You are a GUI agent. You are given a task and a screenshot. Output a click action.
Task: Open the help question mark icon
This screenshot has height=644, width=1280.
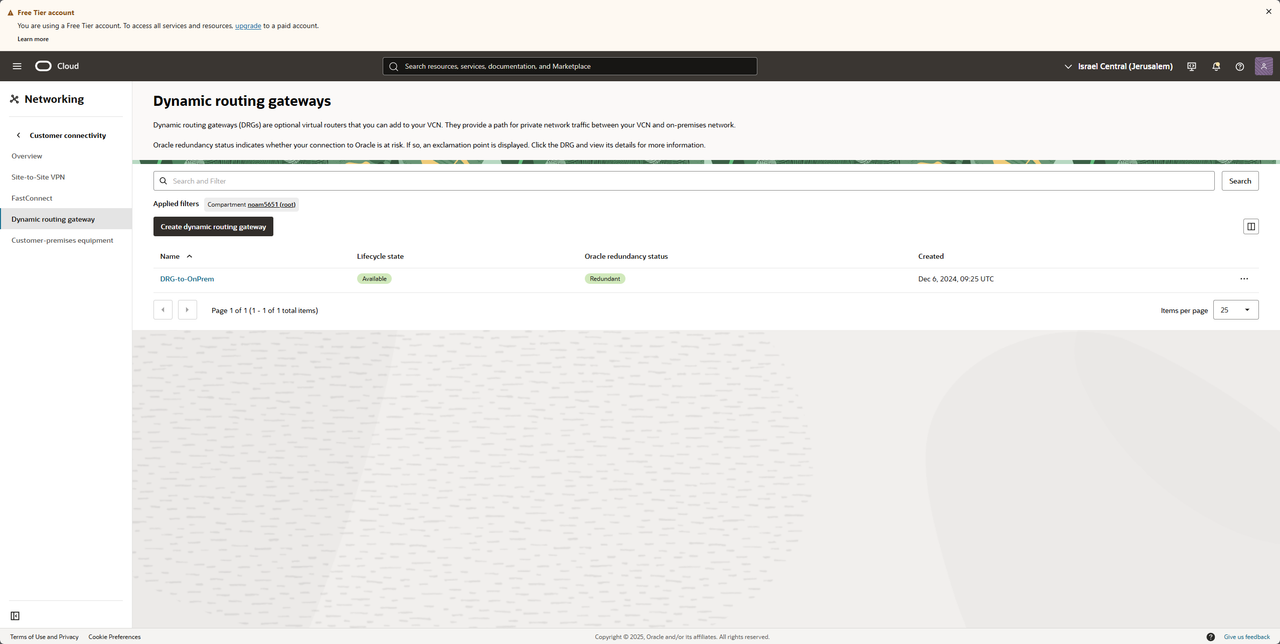coord(1240,66)
